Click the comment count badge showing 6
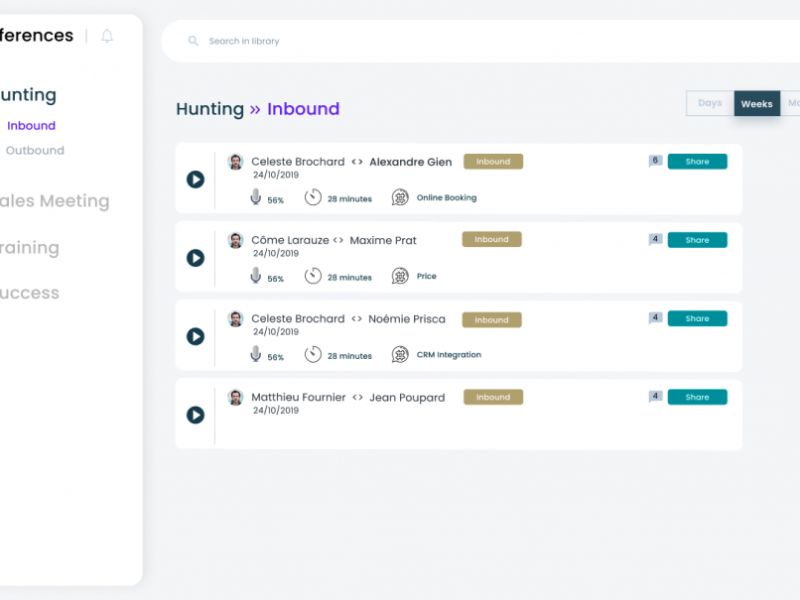800x600 pixels. (x=656, y=161)
